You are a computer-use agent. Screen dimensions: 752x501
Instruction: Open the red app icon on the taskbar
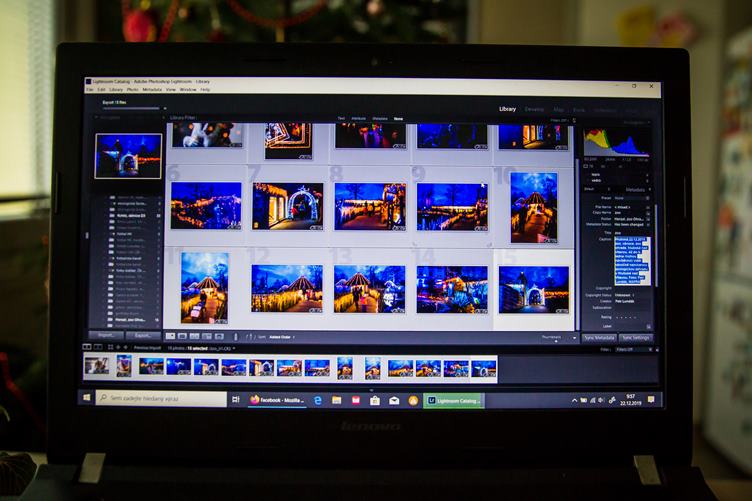[x=356, y=400]
